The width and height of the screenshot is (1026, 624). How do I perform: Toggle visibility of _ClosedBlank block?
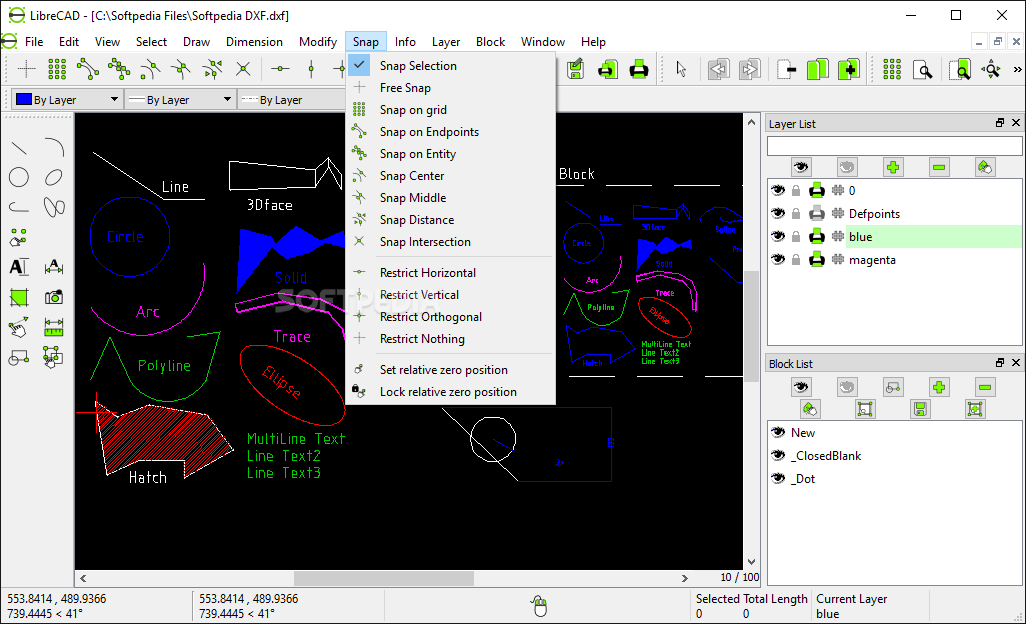coord(777,455)
